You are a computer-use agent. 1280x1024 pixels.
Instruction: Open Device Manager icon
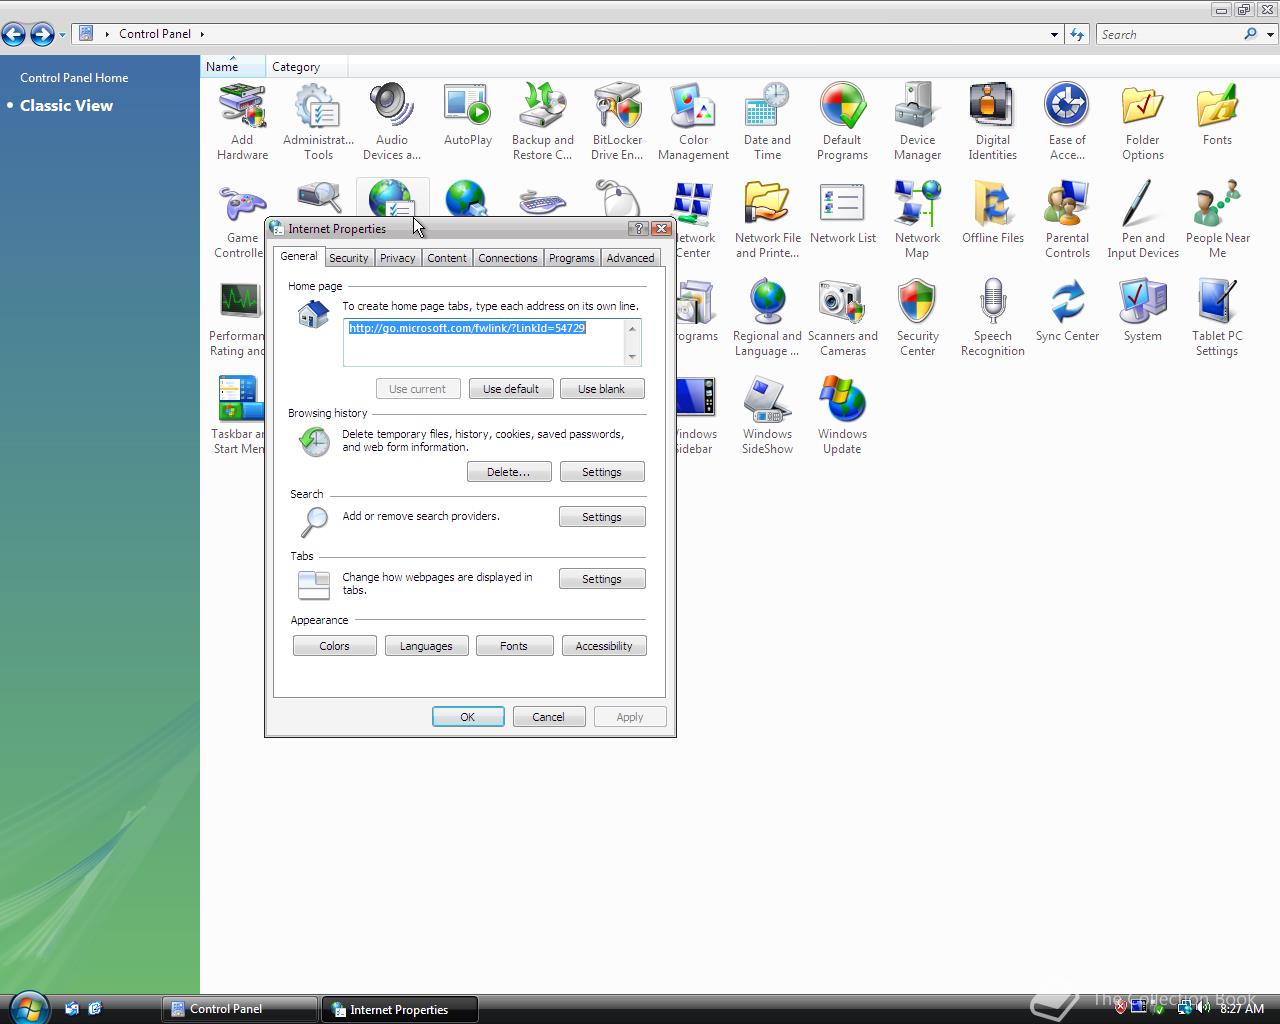[917, 122]
